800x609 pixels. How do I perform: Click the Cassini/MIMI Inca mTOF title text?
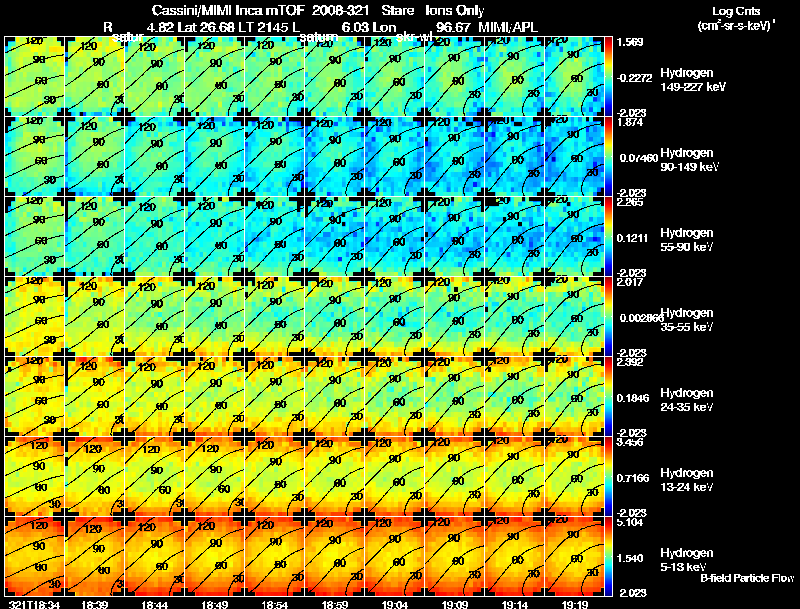[228, 10]
